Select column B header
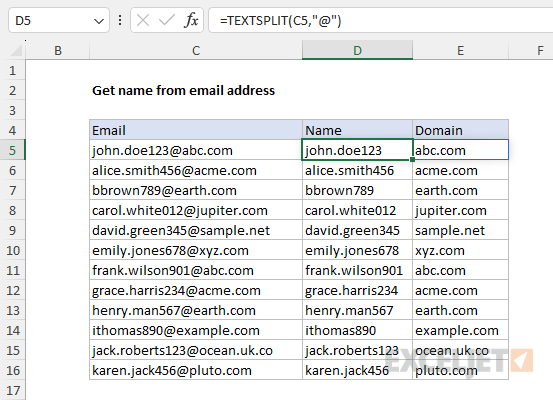This screenshot has width=553, height=400. click(x=58, y=50)
